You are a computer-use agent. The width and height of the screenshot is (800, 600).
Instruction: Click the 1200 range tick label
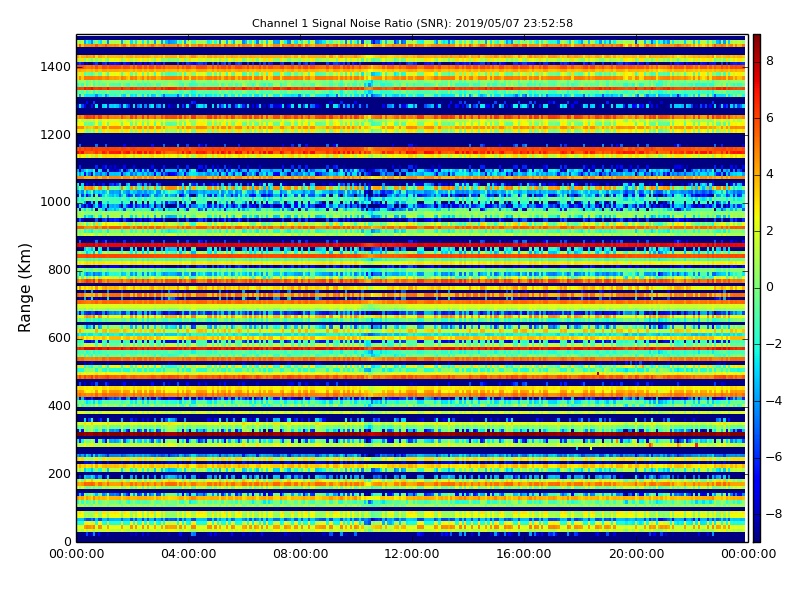tap(56, 135)
